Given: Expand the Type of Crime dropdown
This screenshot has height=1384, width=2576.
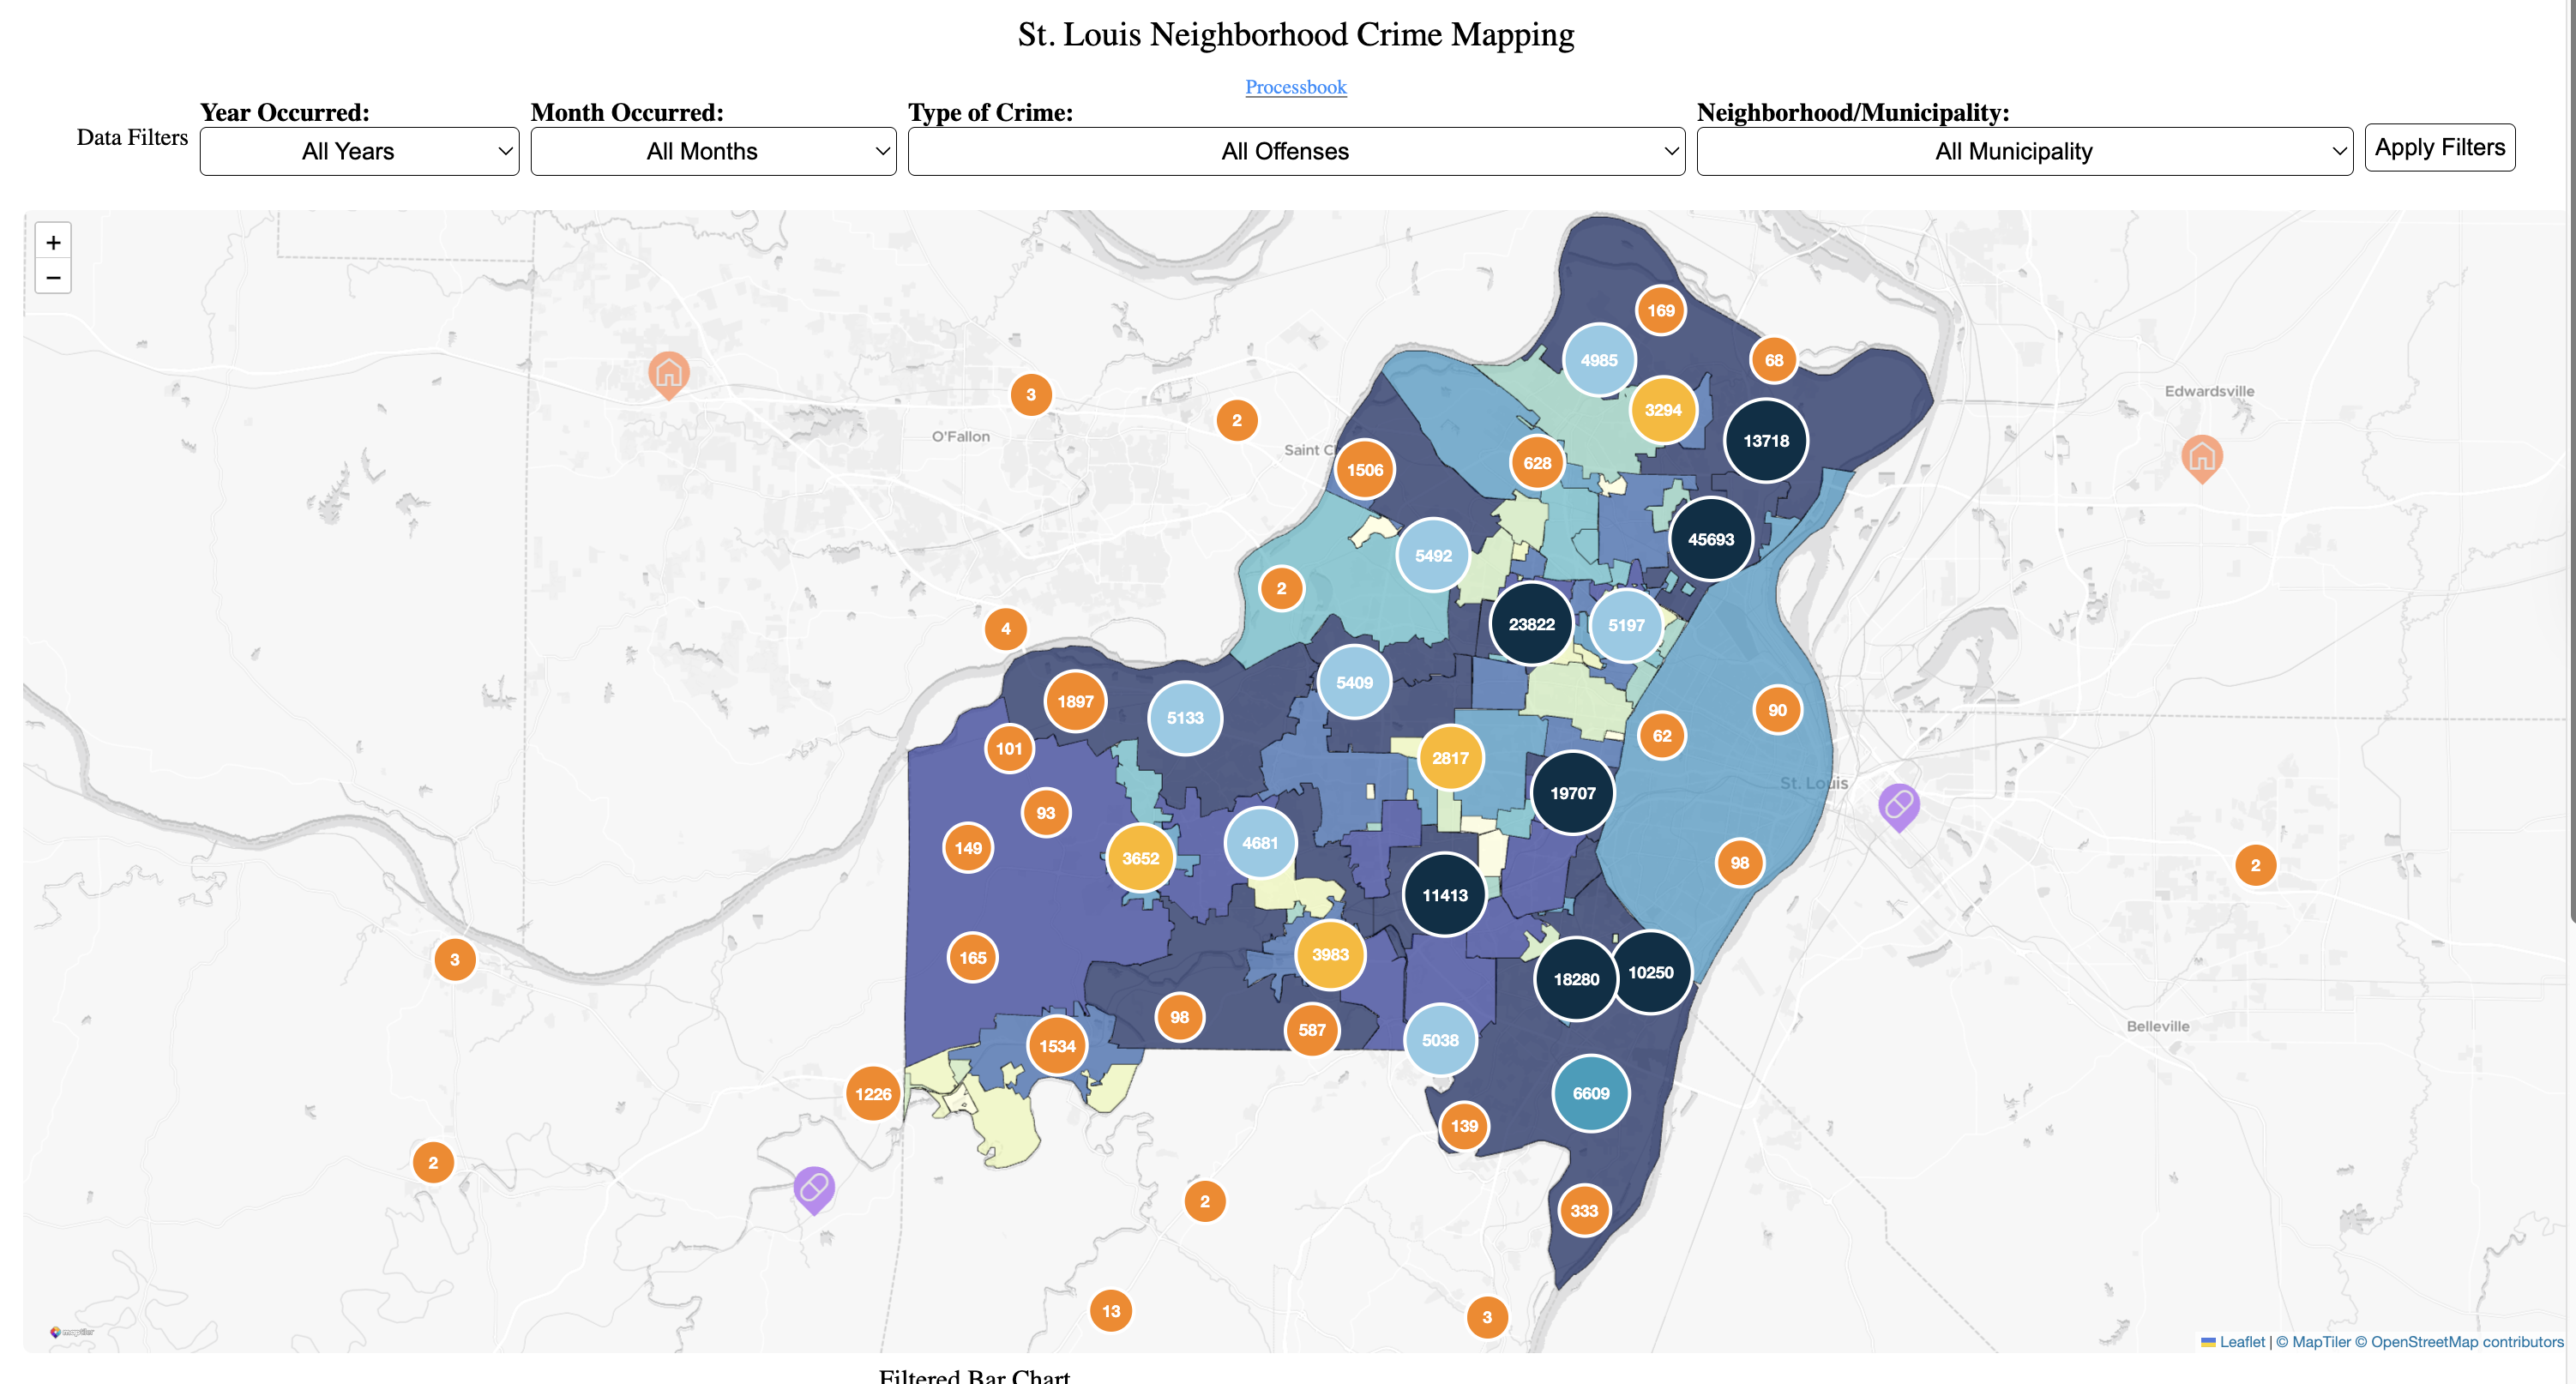Looking at the screenshot, I should point(1295,151).
